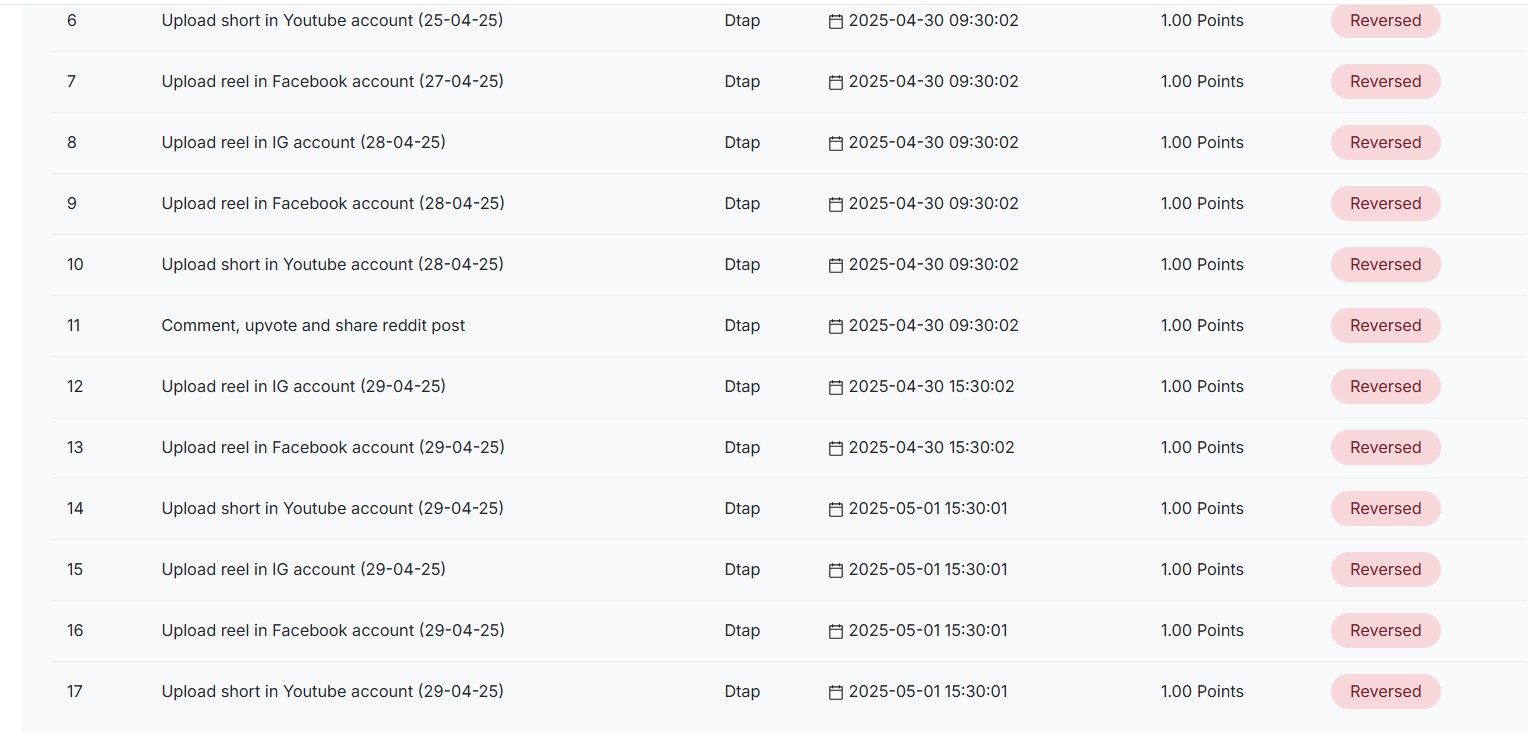
Task: Select 'Upload reel in Facebook account (27-04-25)'
Action: click(332, 81)
